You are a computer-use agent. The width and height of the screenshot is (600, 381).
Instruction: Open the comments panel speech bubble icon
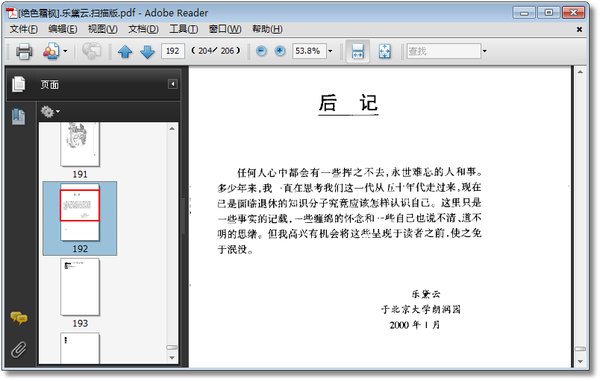pos(19,318)
